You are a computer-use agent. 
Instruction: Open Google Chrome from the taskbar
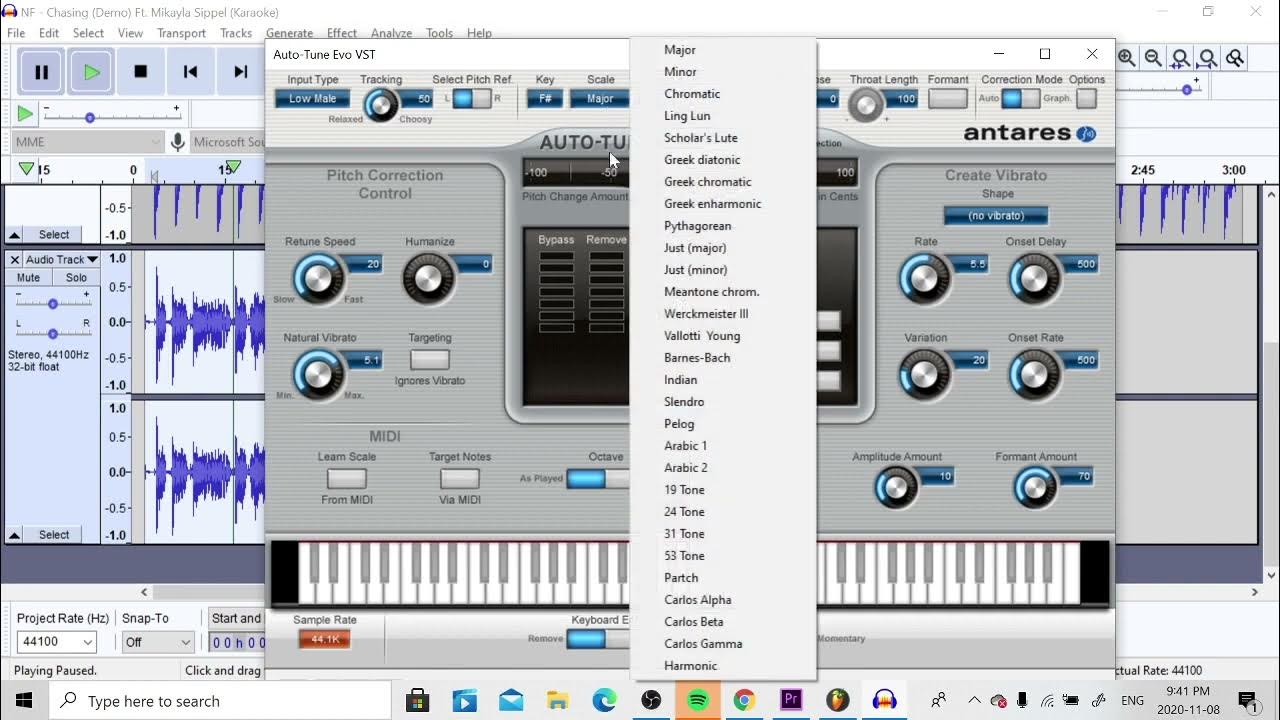coord(744,700)
